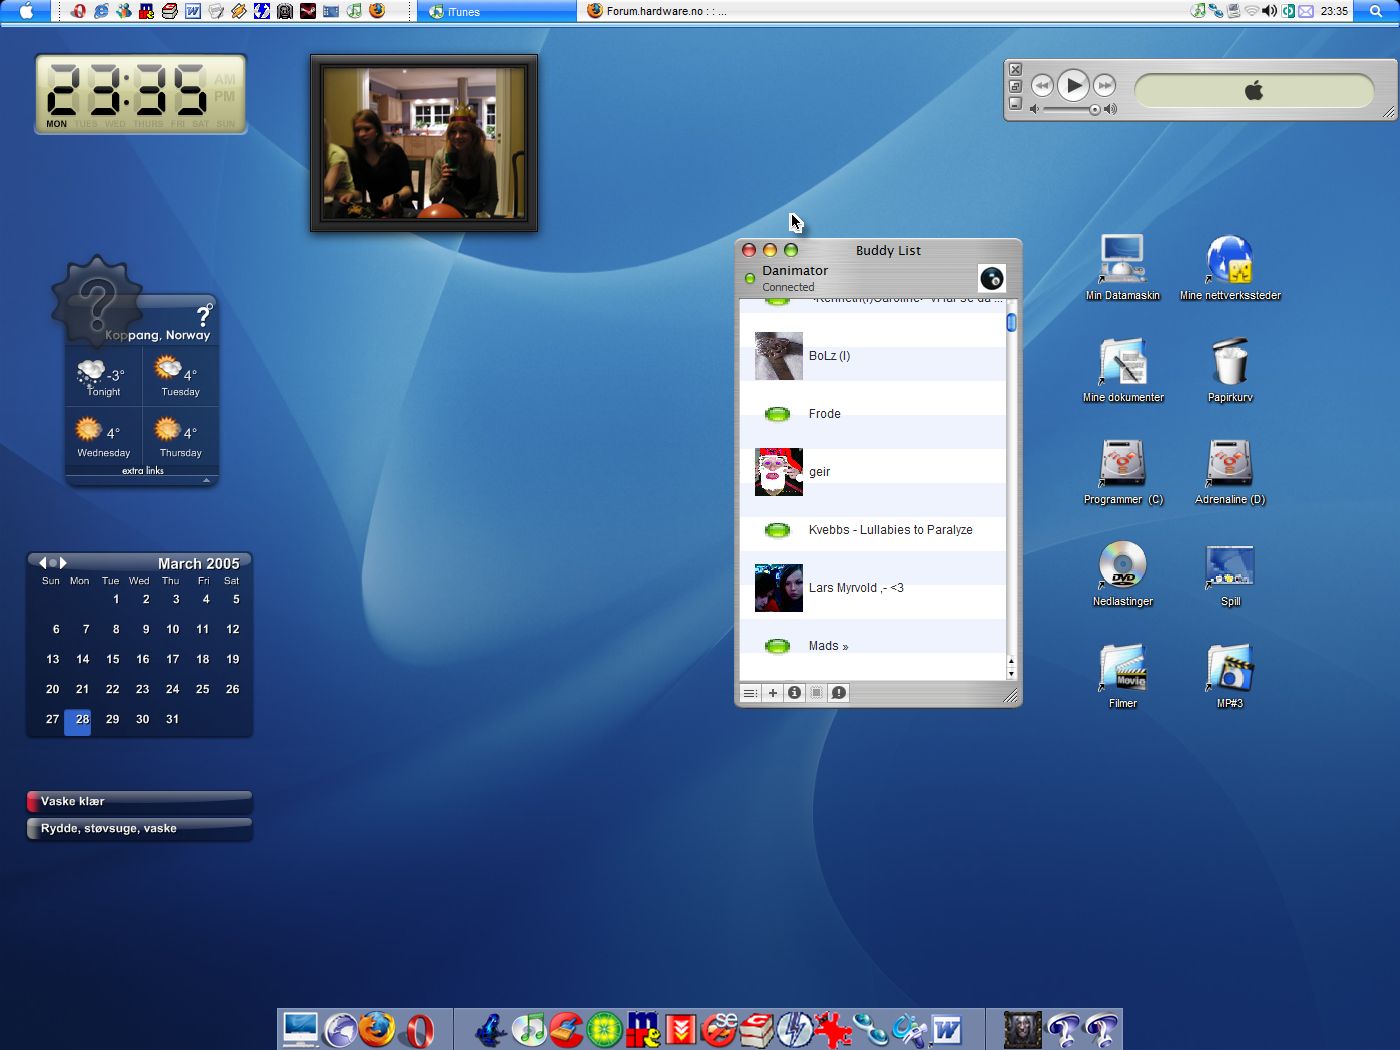
Task: Launch Ad-Aware SE from the dock
Action: [x=719, y=1029]
